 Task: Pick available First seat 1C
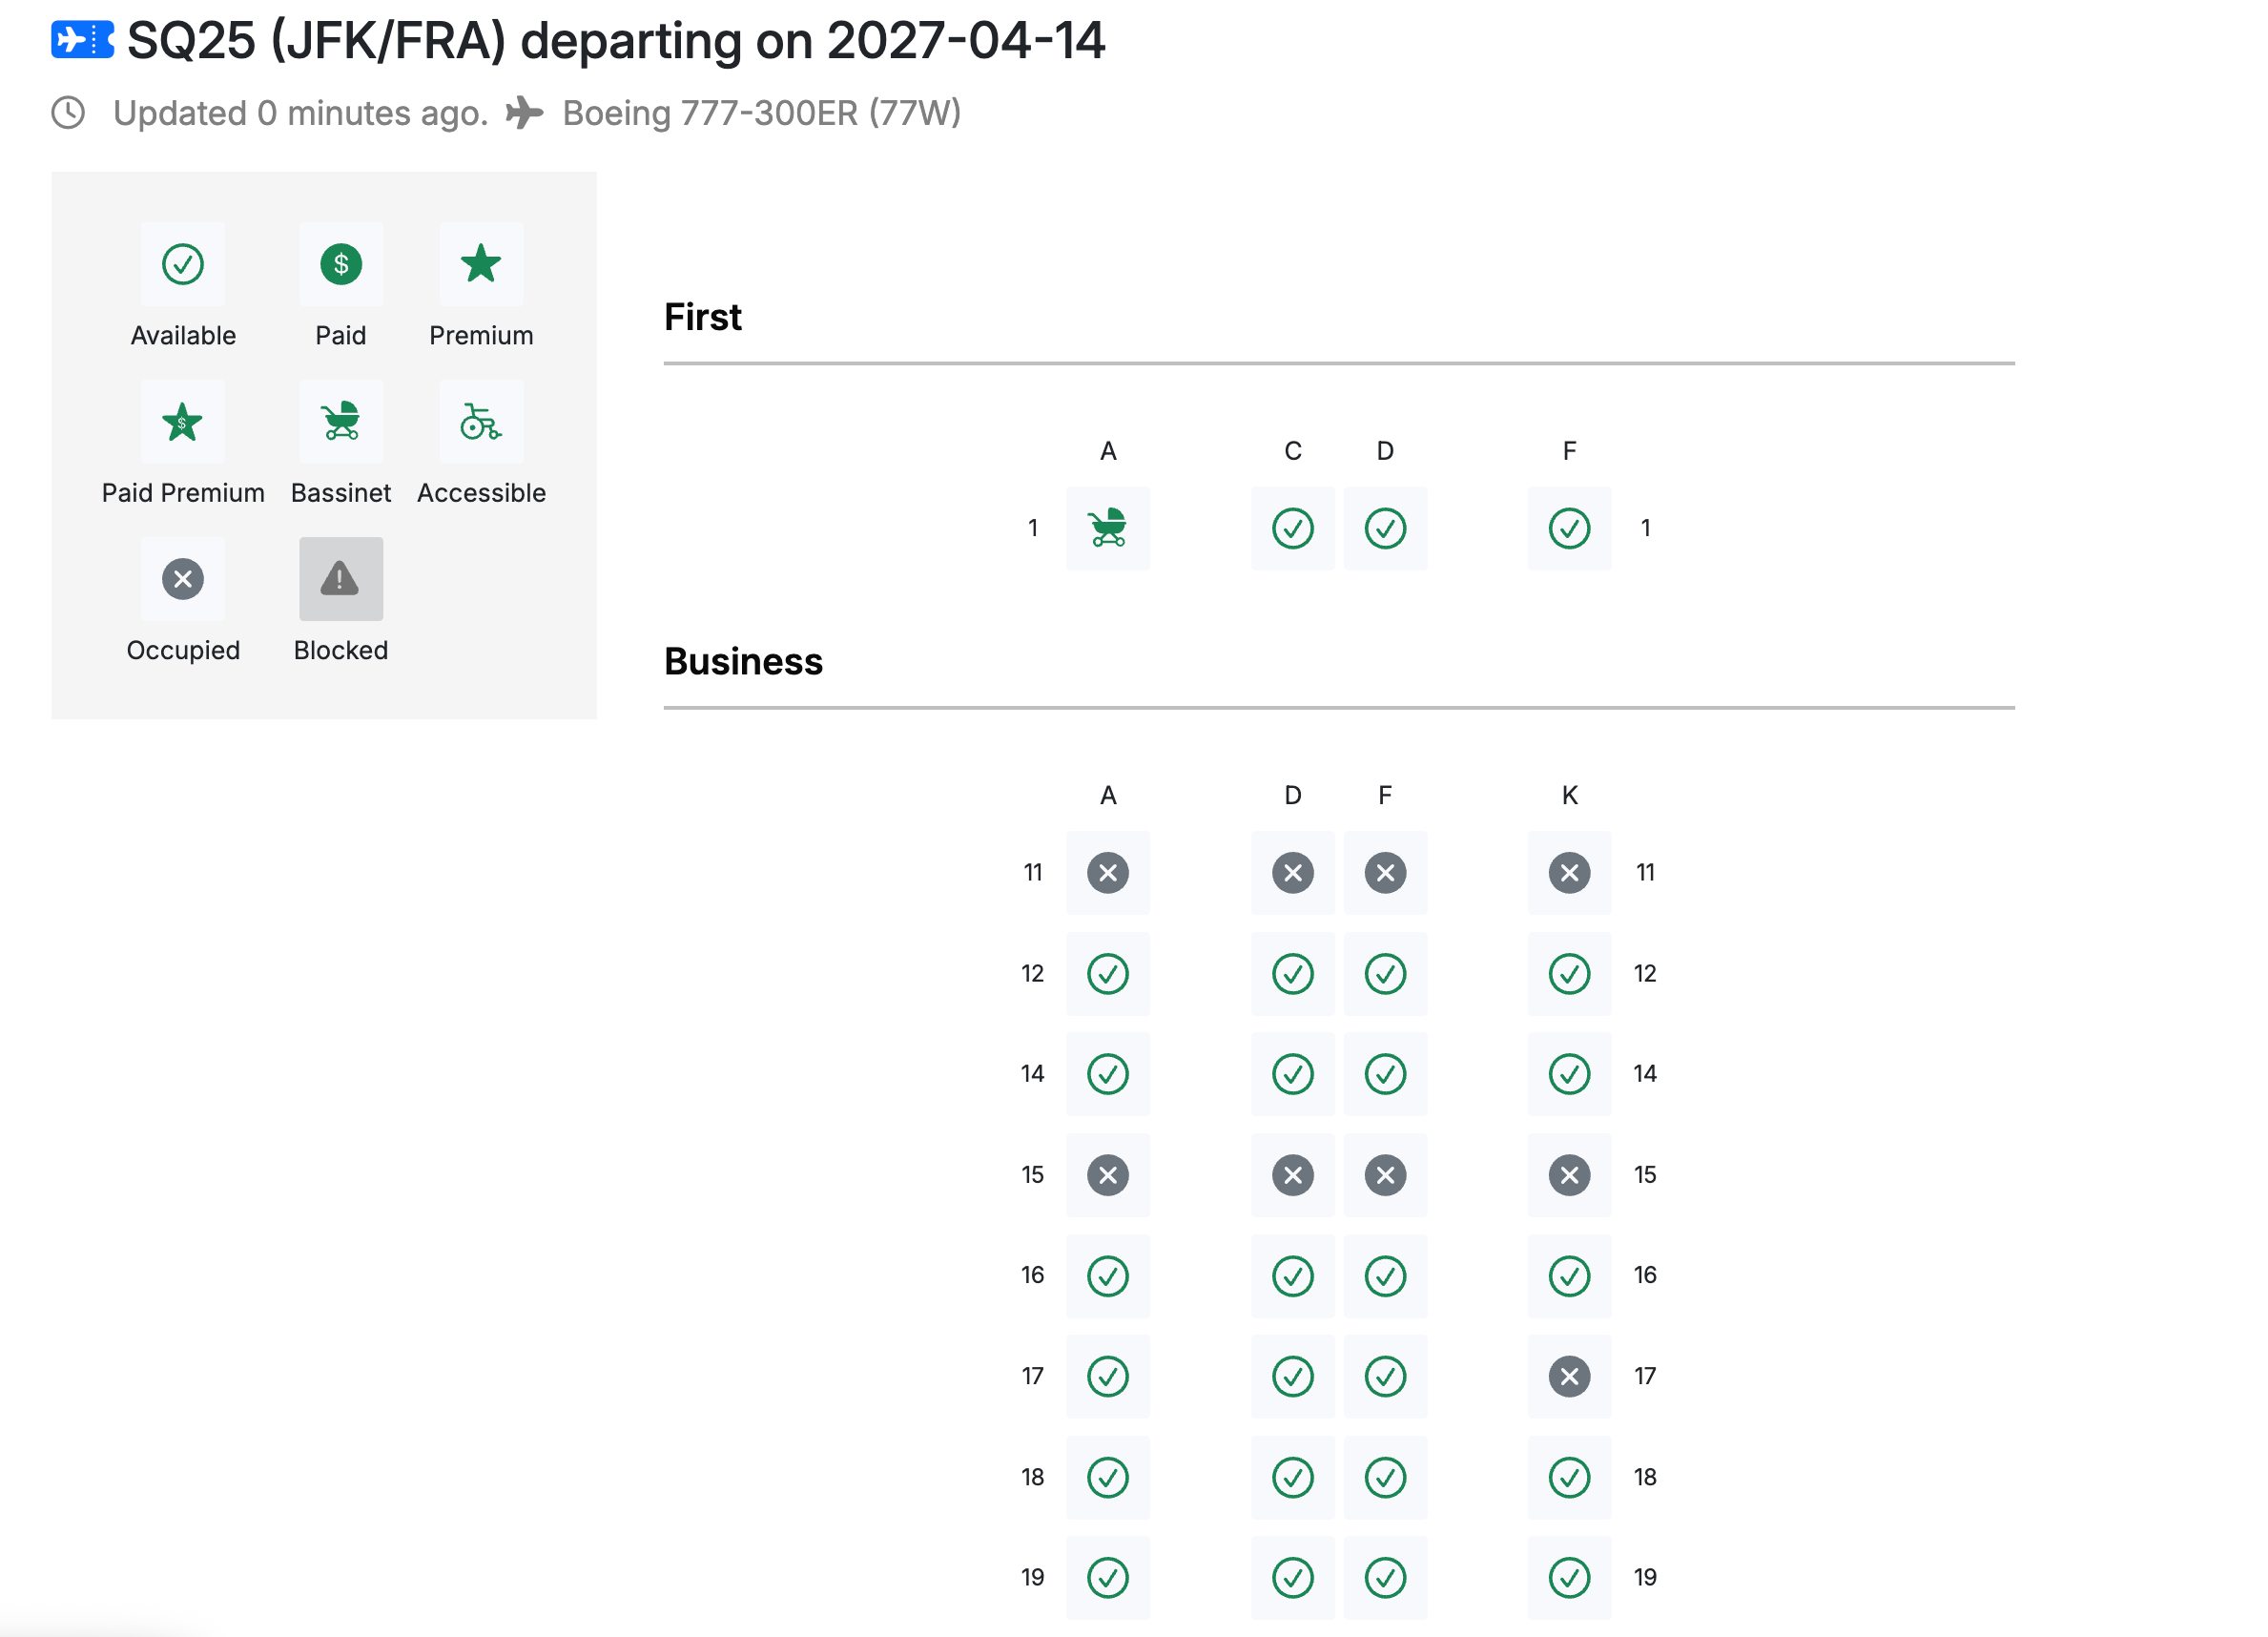click(1293, 528)
